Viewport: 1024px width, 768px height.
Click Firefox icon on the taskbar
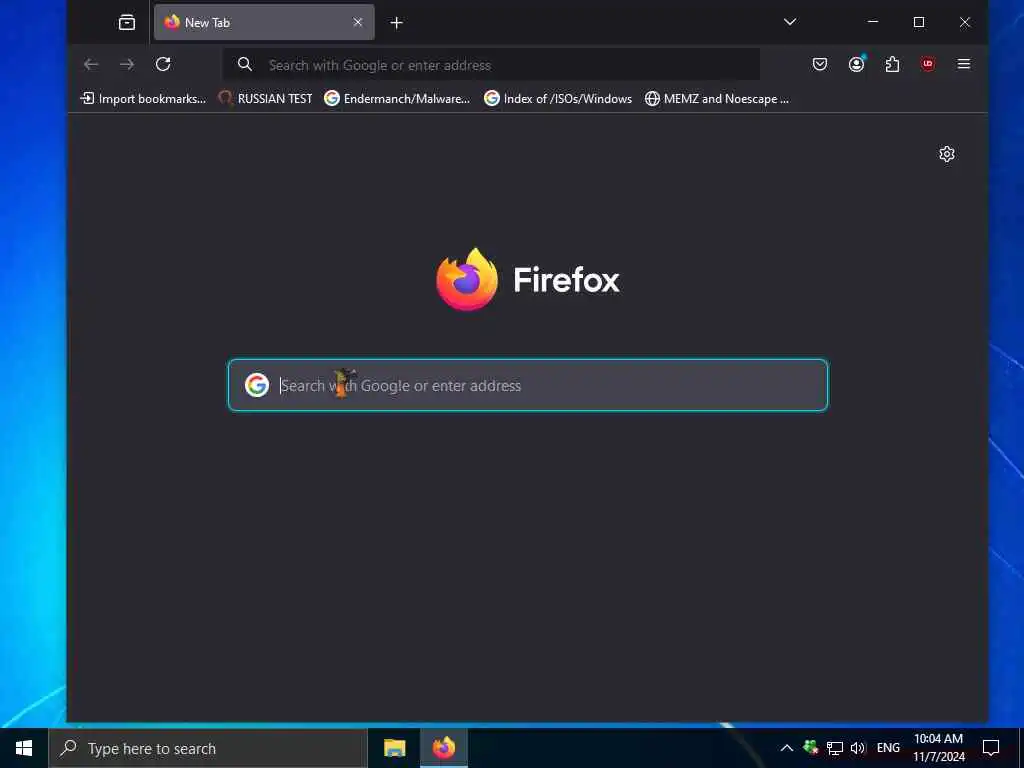click(444, 748)
